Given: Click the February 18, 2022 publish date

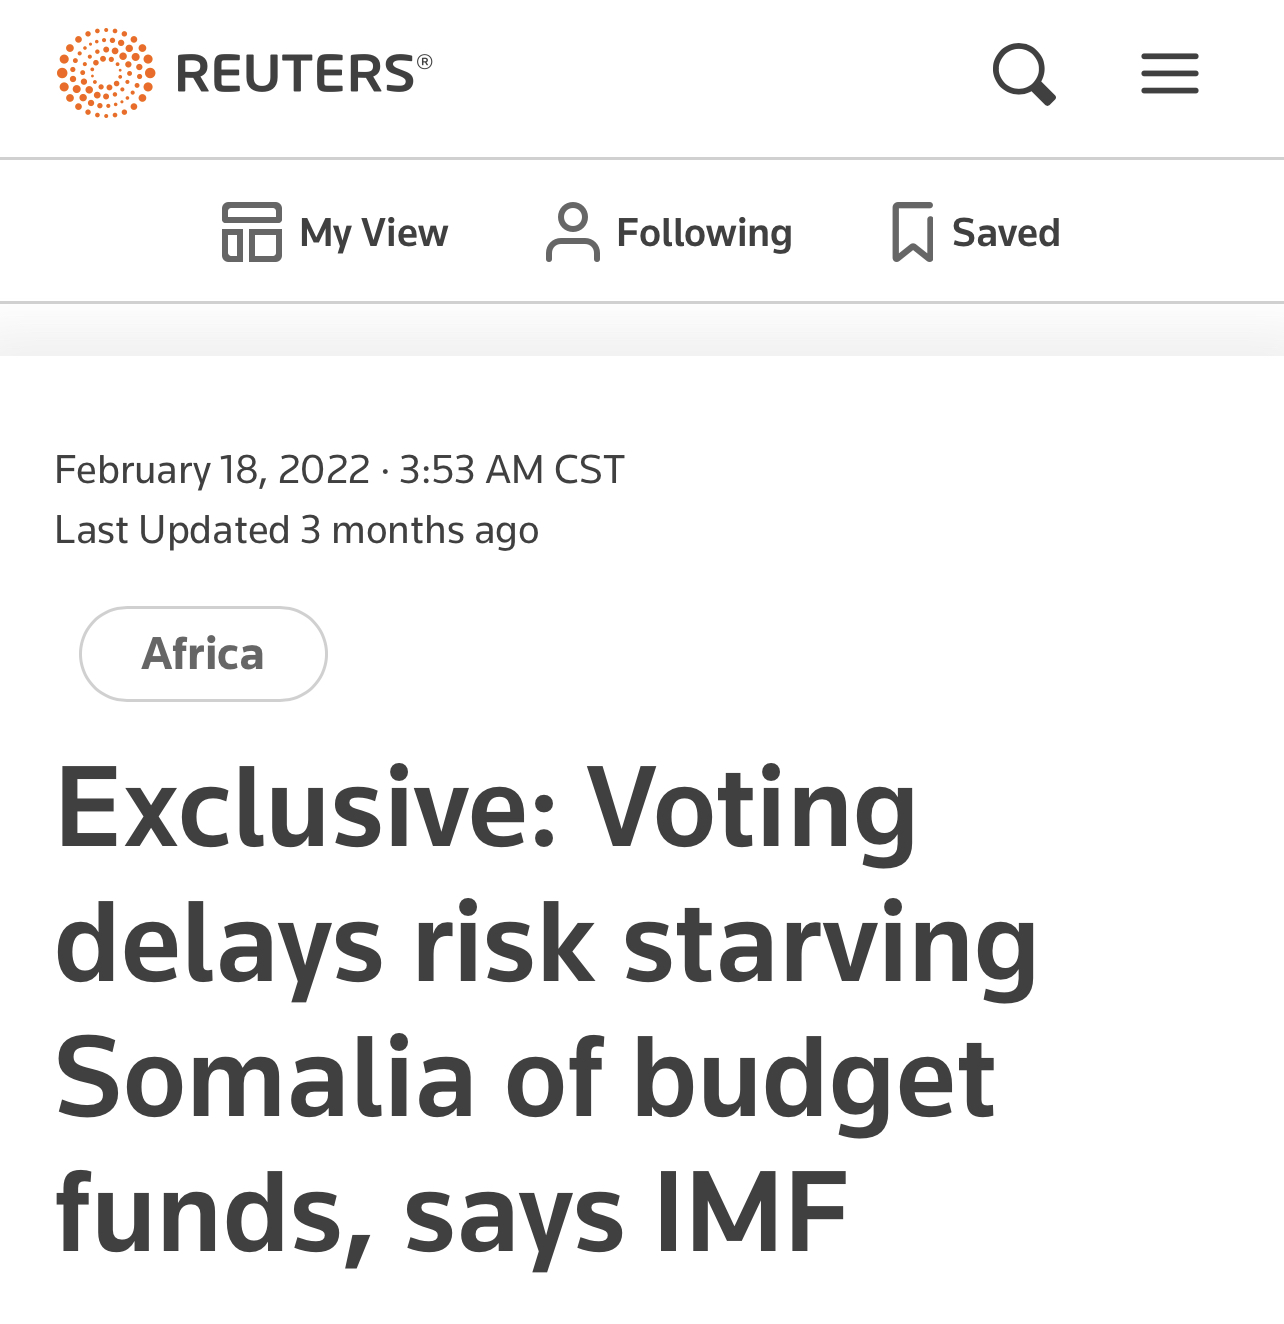Looking at the screenshot, I should (x=212, y=470).
